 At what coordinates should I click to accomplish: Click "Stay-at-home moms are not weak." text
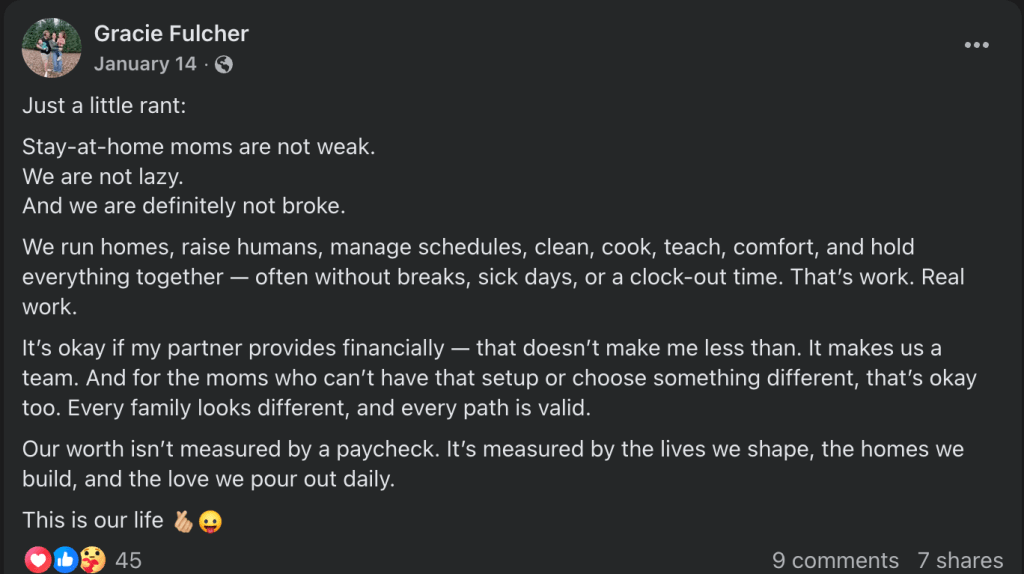coord(198,147)
